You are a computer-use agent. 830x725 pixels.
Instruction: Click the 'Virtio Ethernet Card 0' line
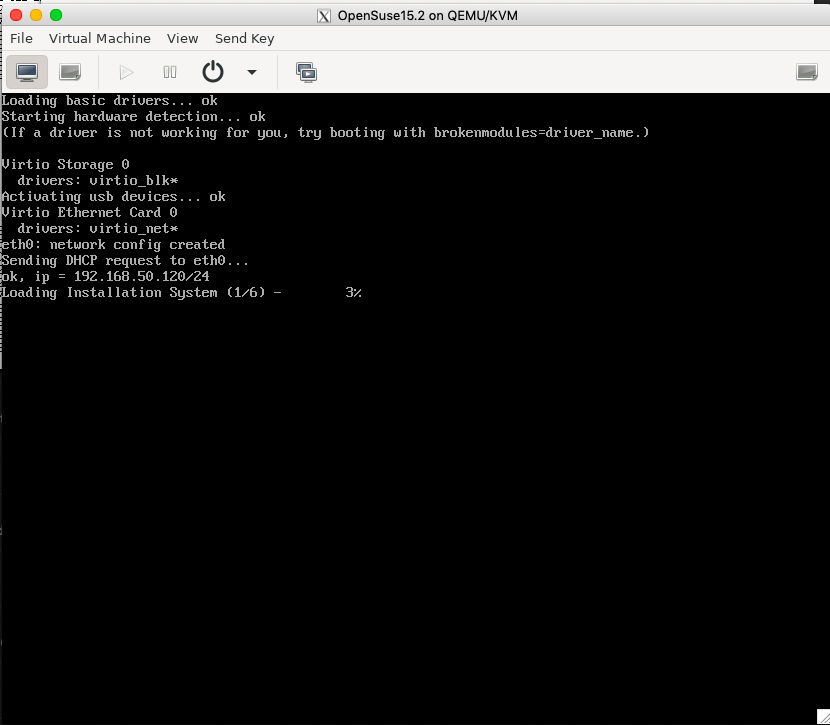click(x=89, y=212)
